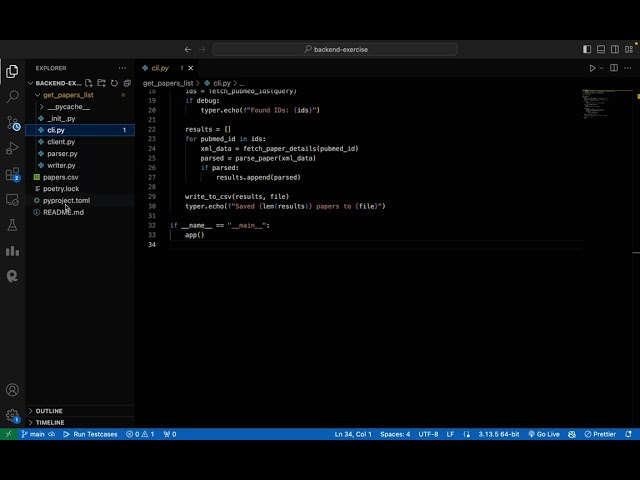This screenshot has height=480, width=640.
Task: Open problems errors and warnings indicator
Action: 140,434
